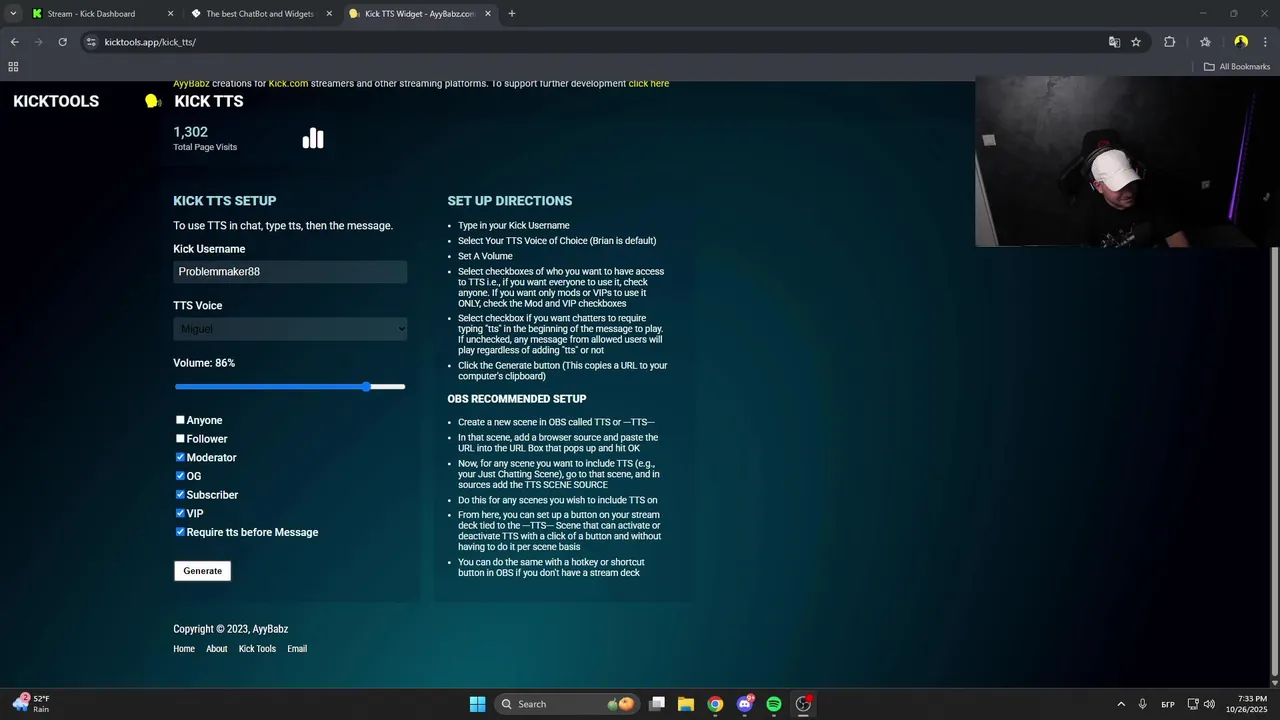Adjust the Volume slider handle
The image size is (1280, 720).
pyautogui.click(x=367, y=386)
